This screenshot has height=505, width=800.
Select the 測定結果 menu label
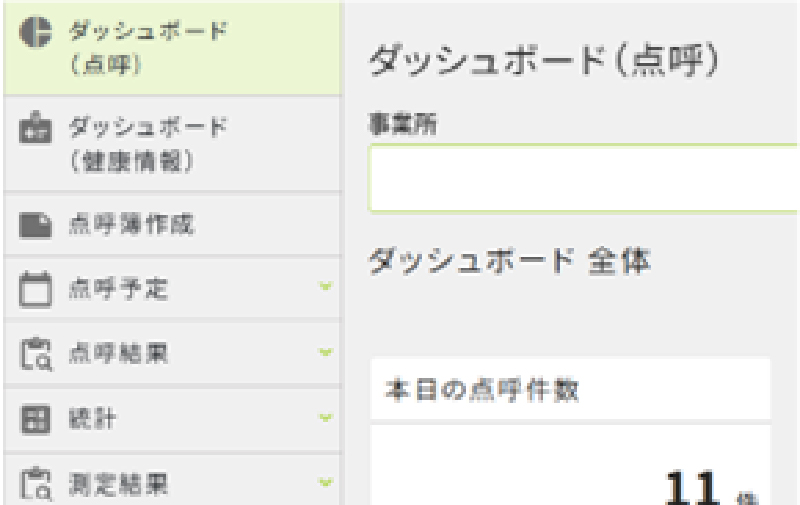(x=118, y=484)
